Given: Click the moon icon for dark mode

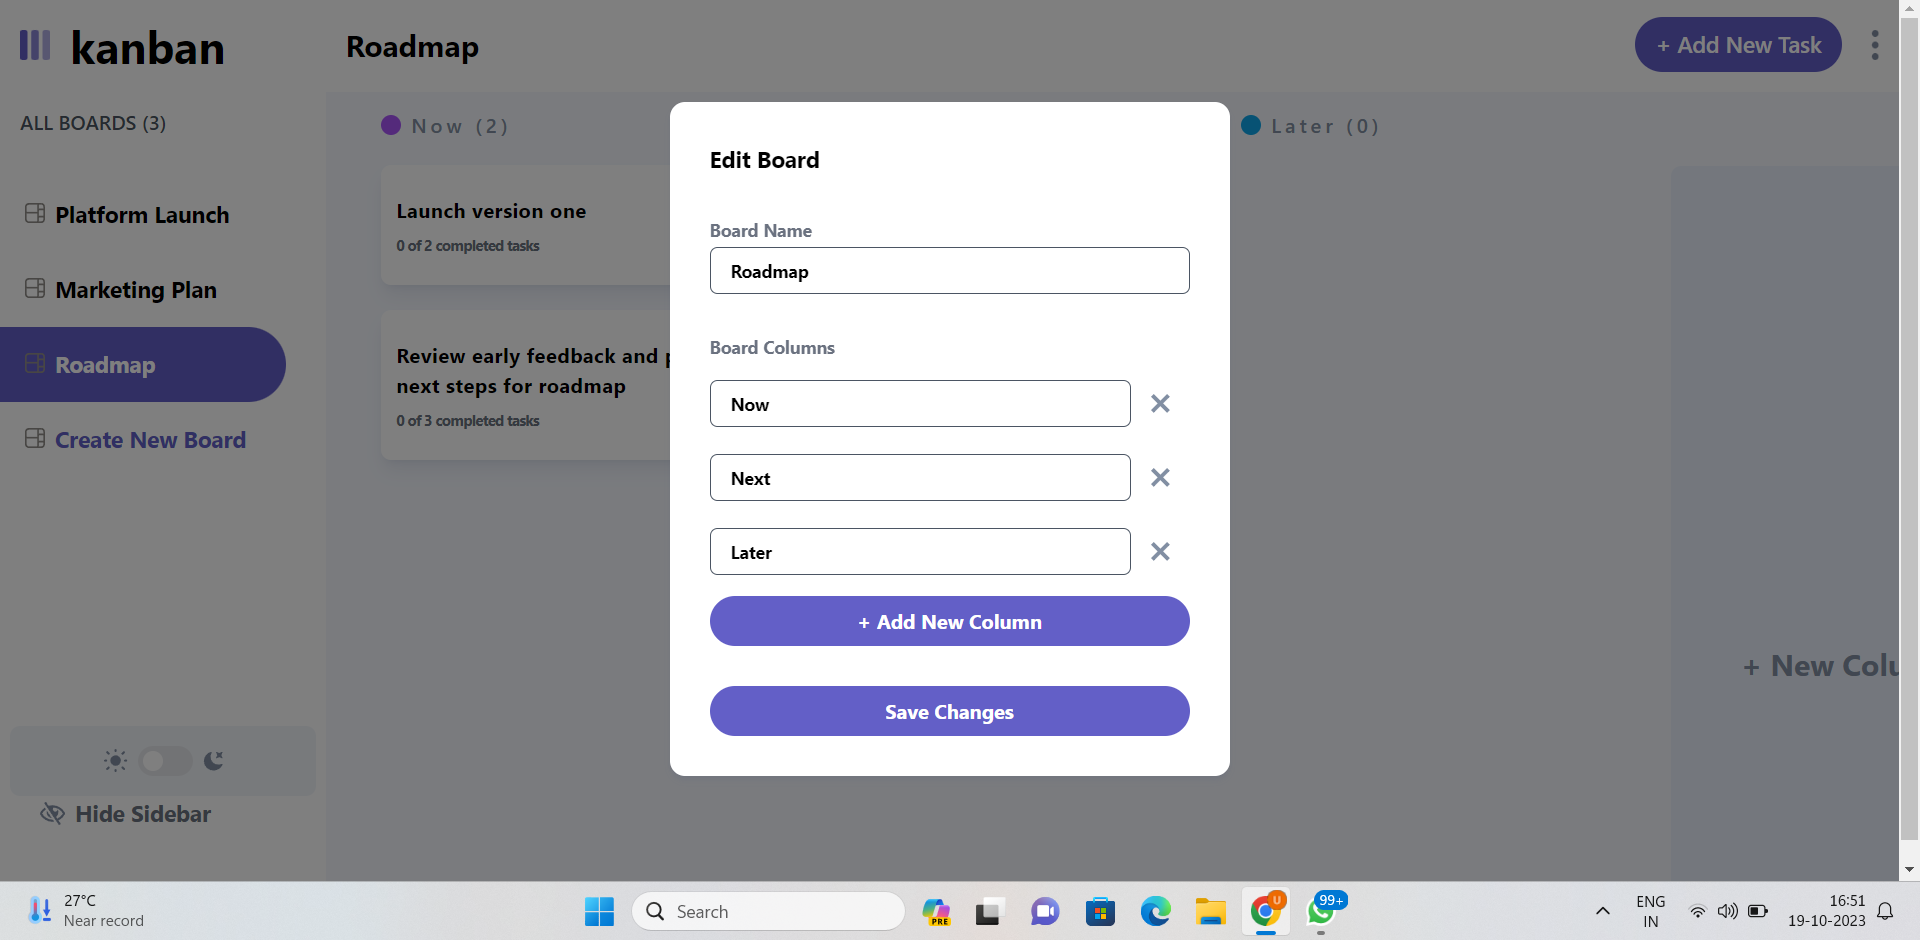Looking at the screenshot, I should point(213,761).
